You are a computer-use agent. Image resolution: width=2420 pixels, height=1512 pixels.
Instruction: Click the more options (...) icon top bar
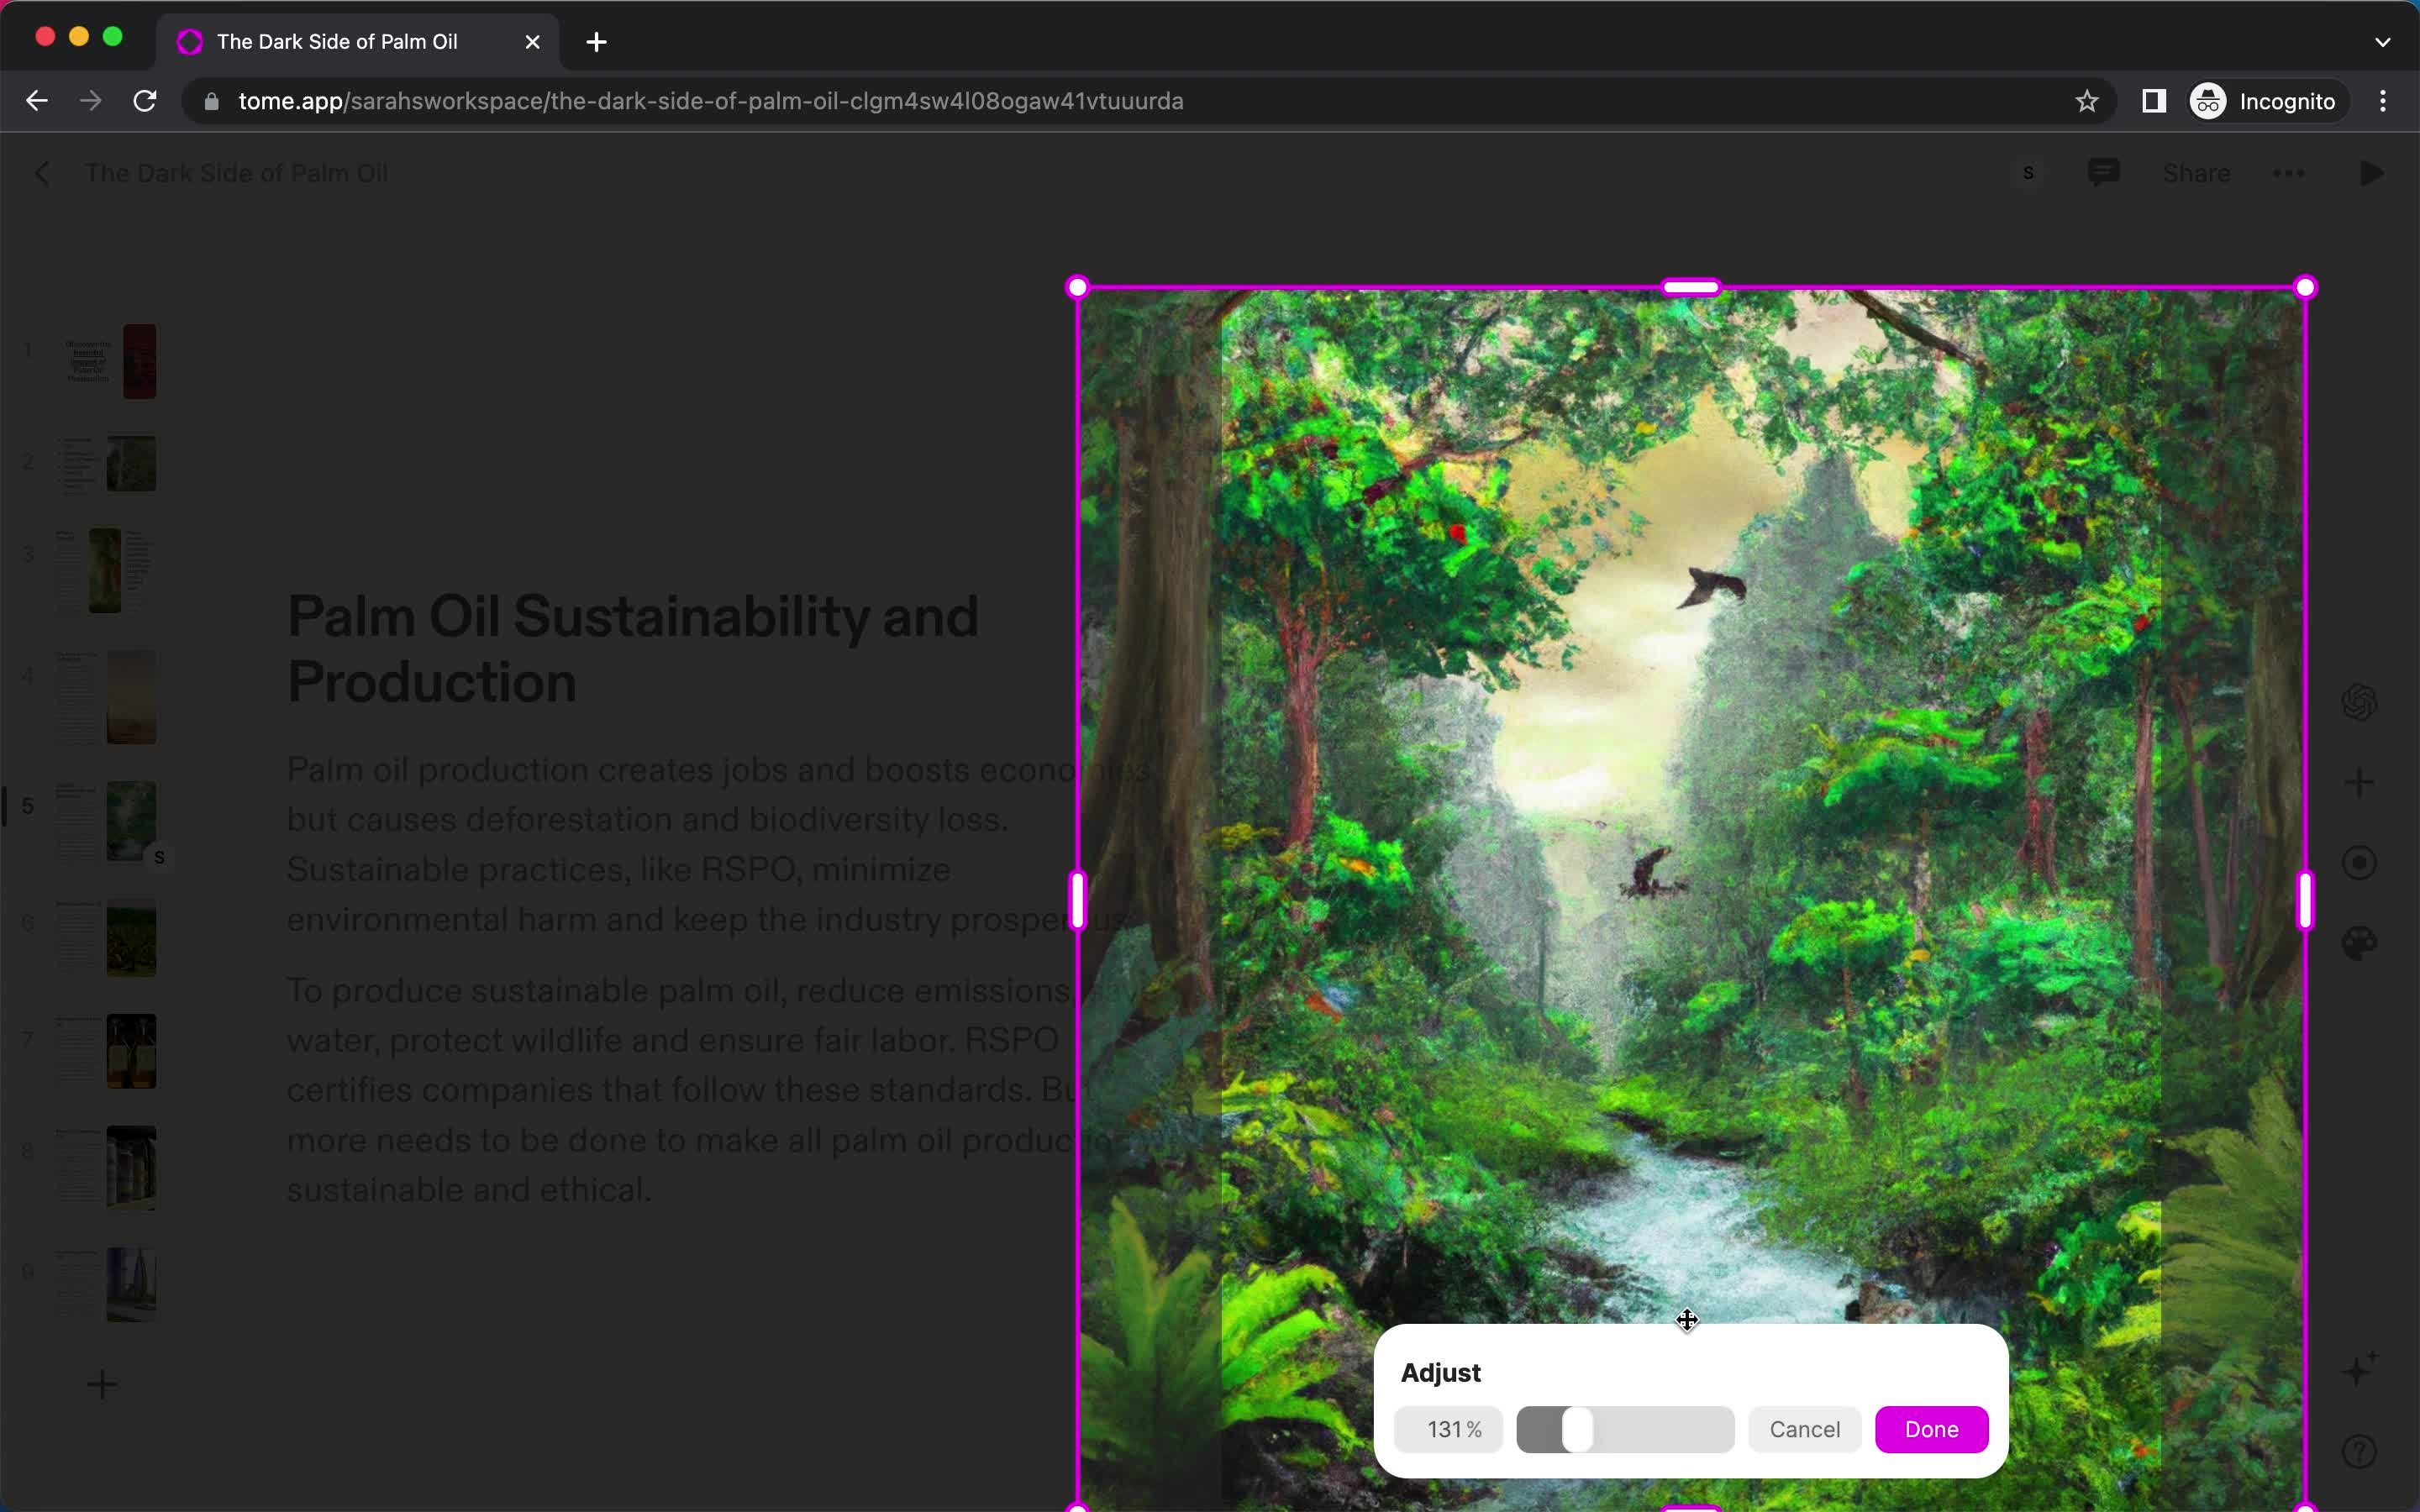click(2289, 172)
